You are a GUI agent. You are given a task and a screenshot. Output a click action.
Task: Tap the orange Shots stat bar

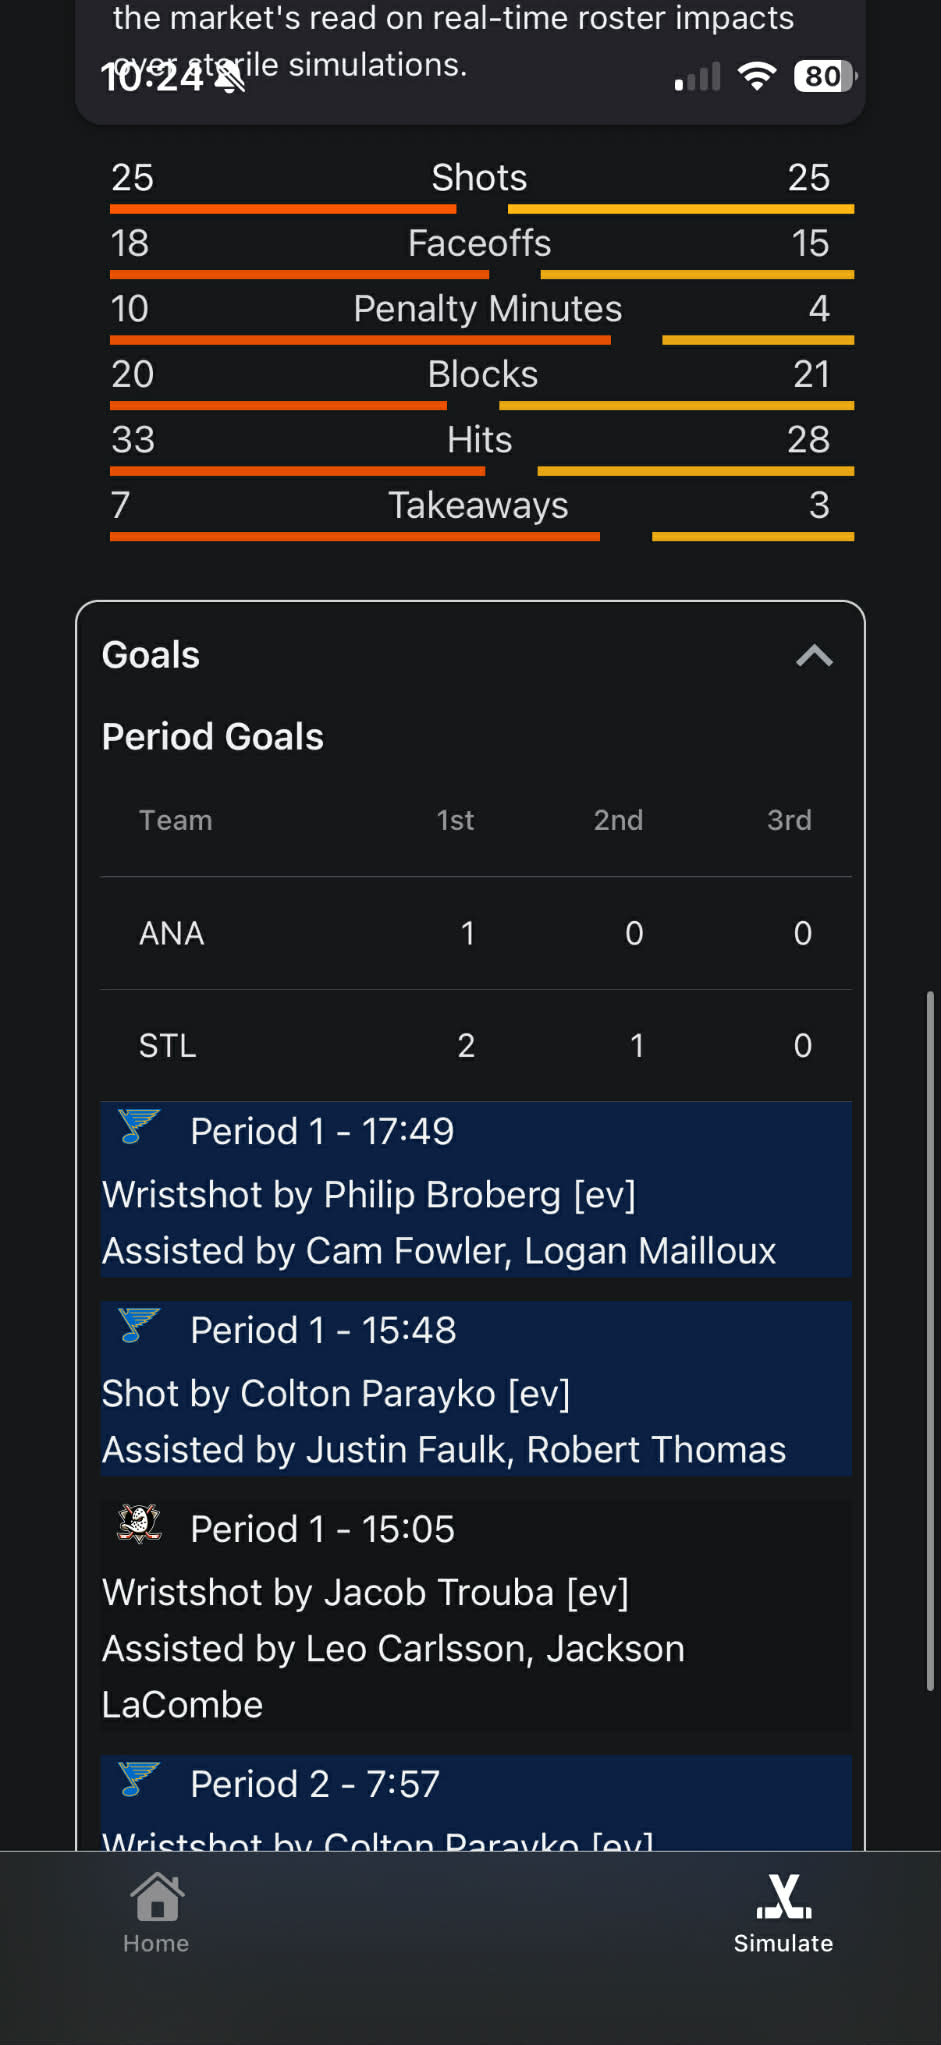click(282, 209)
